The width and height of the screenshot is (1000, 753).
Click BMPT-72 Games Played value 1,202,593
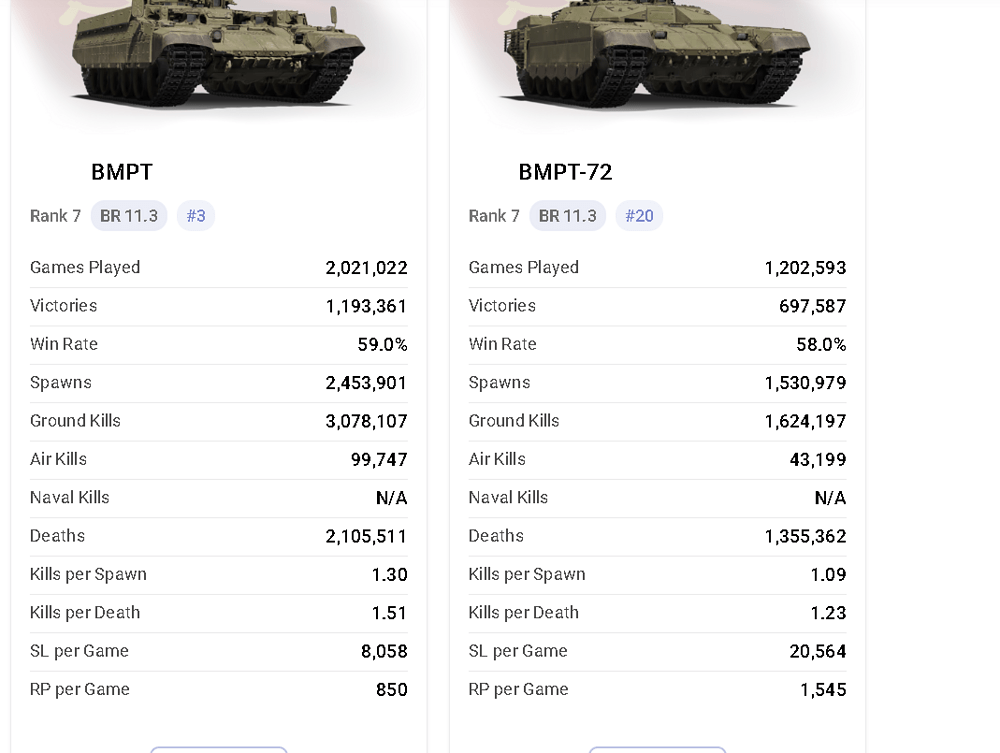coord(805,268)
